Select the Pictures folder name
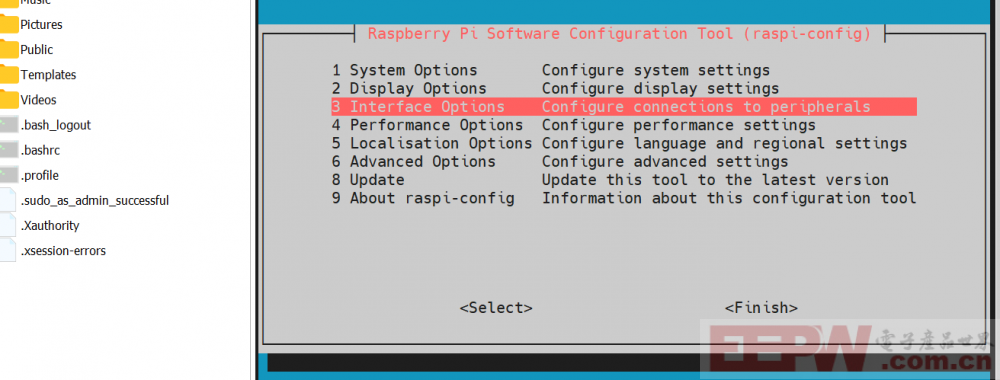Screen dimensions: 1000x380 (41, 25)
